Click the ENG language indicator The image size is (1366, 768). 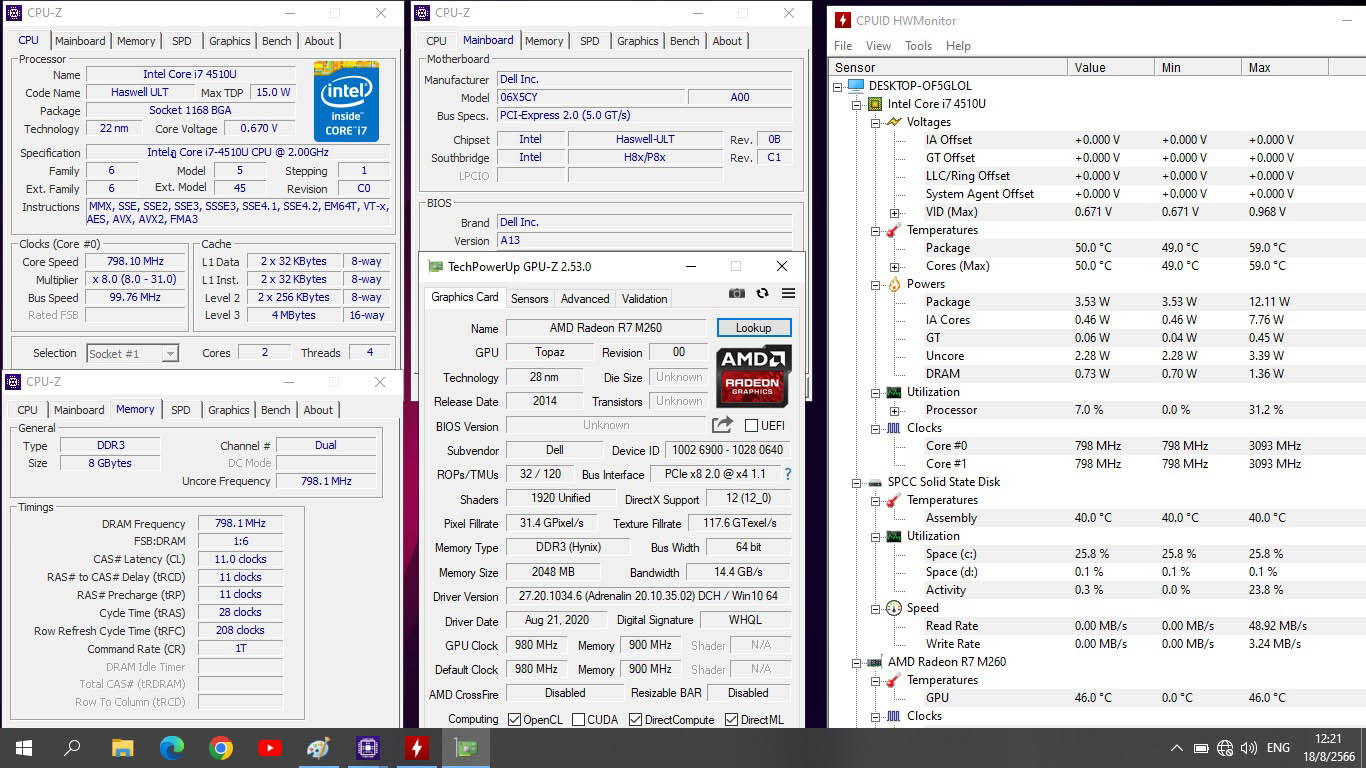pyautogui.click(x=1278, y=748)
